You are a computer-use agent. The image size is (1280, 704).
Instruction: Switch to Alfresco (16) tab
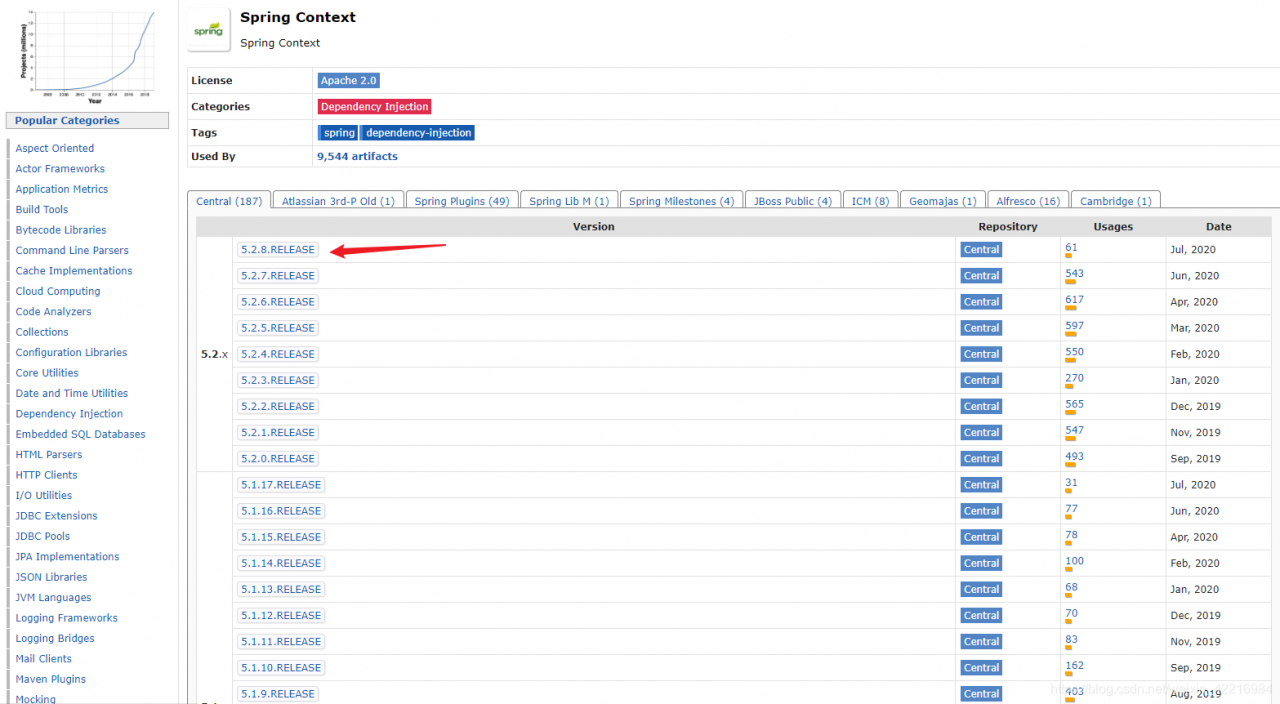(1028, 201)
